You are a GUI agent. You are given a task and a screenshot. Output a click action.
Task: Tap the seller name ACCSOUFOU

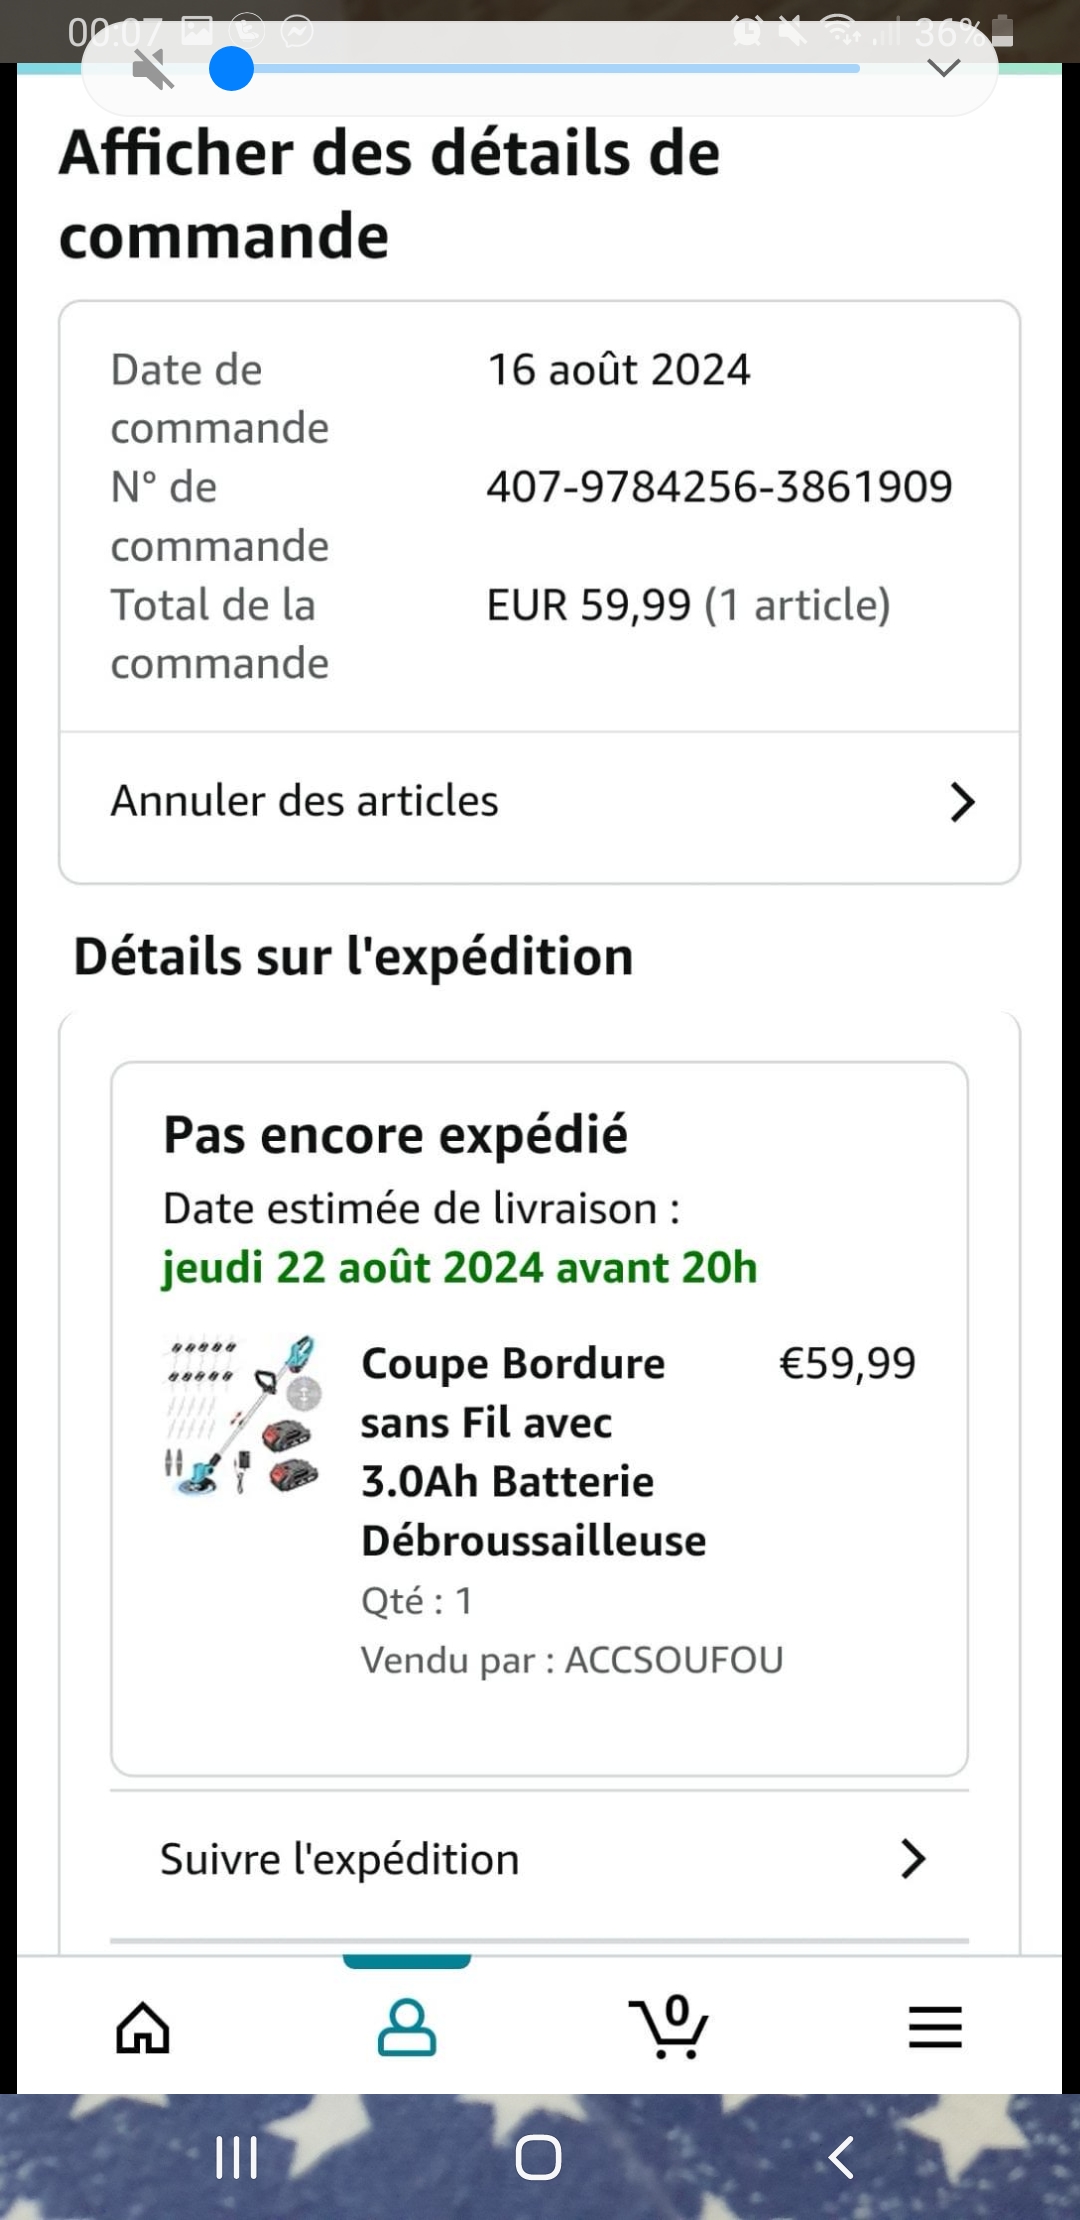[674, 1660]
